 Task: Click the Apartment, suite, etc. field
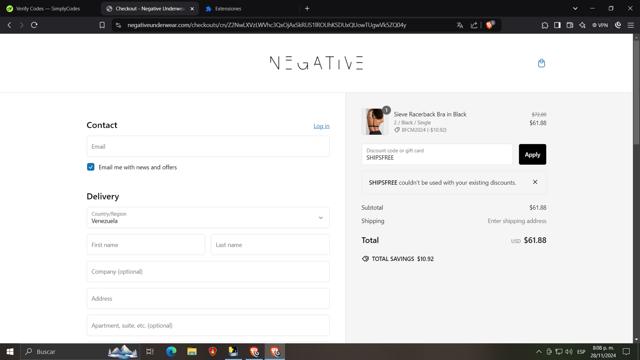point(208,325)
